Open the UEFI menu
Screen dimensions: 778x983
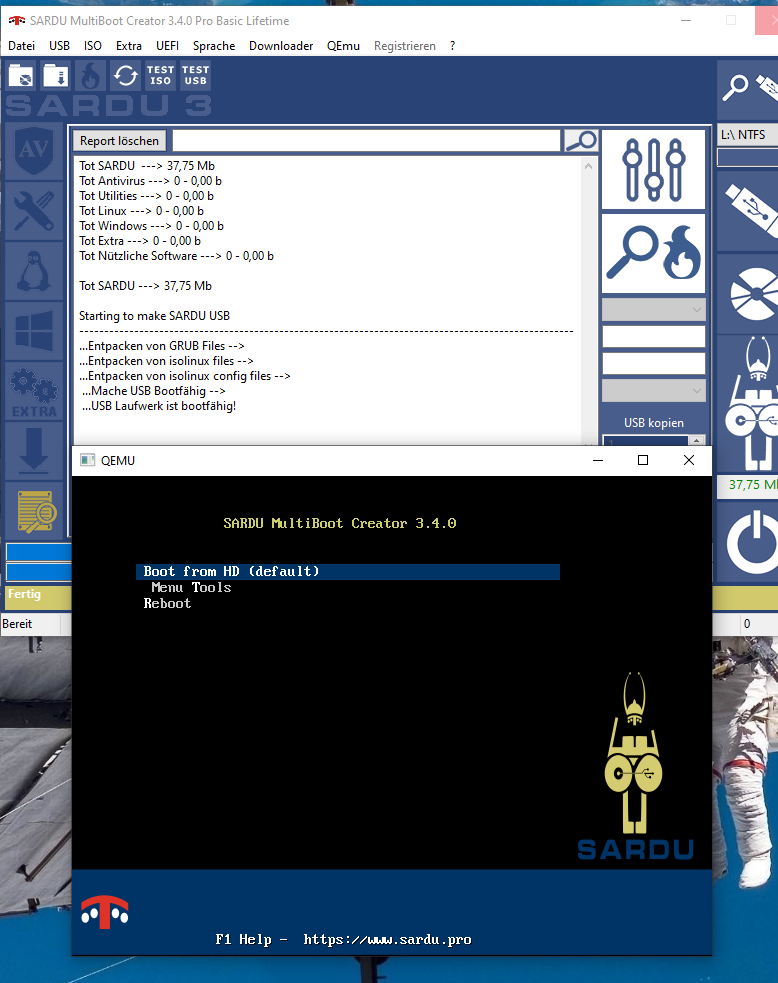coord(167,46)
